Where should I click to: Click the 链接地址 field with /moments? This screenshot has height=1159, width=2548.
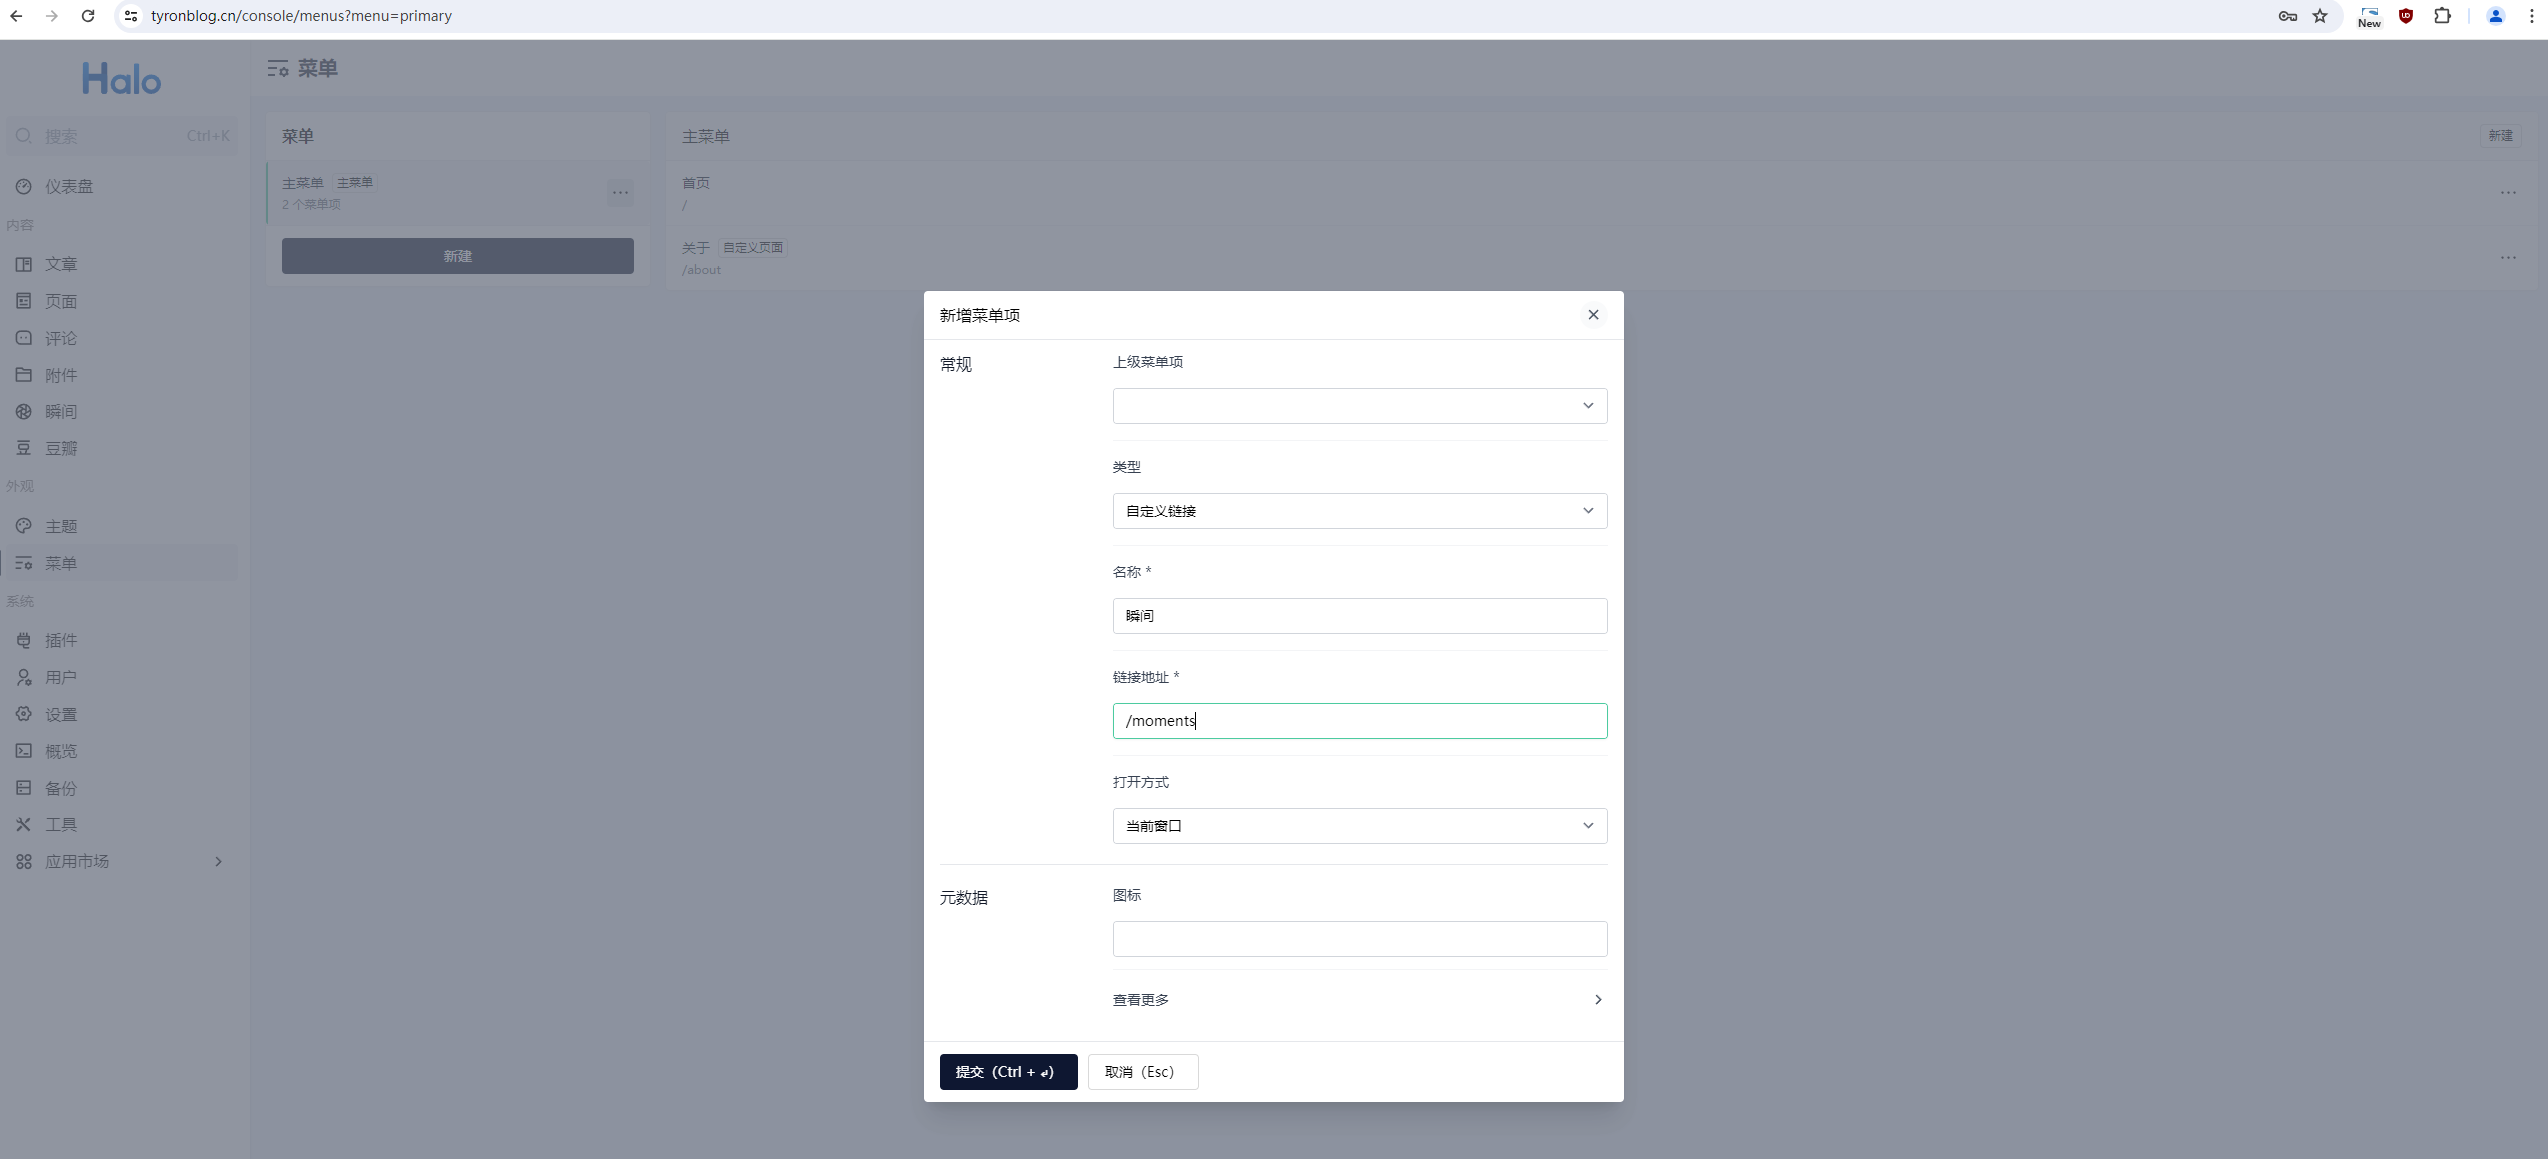point(1359,721)
